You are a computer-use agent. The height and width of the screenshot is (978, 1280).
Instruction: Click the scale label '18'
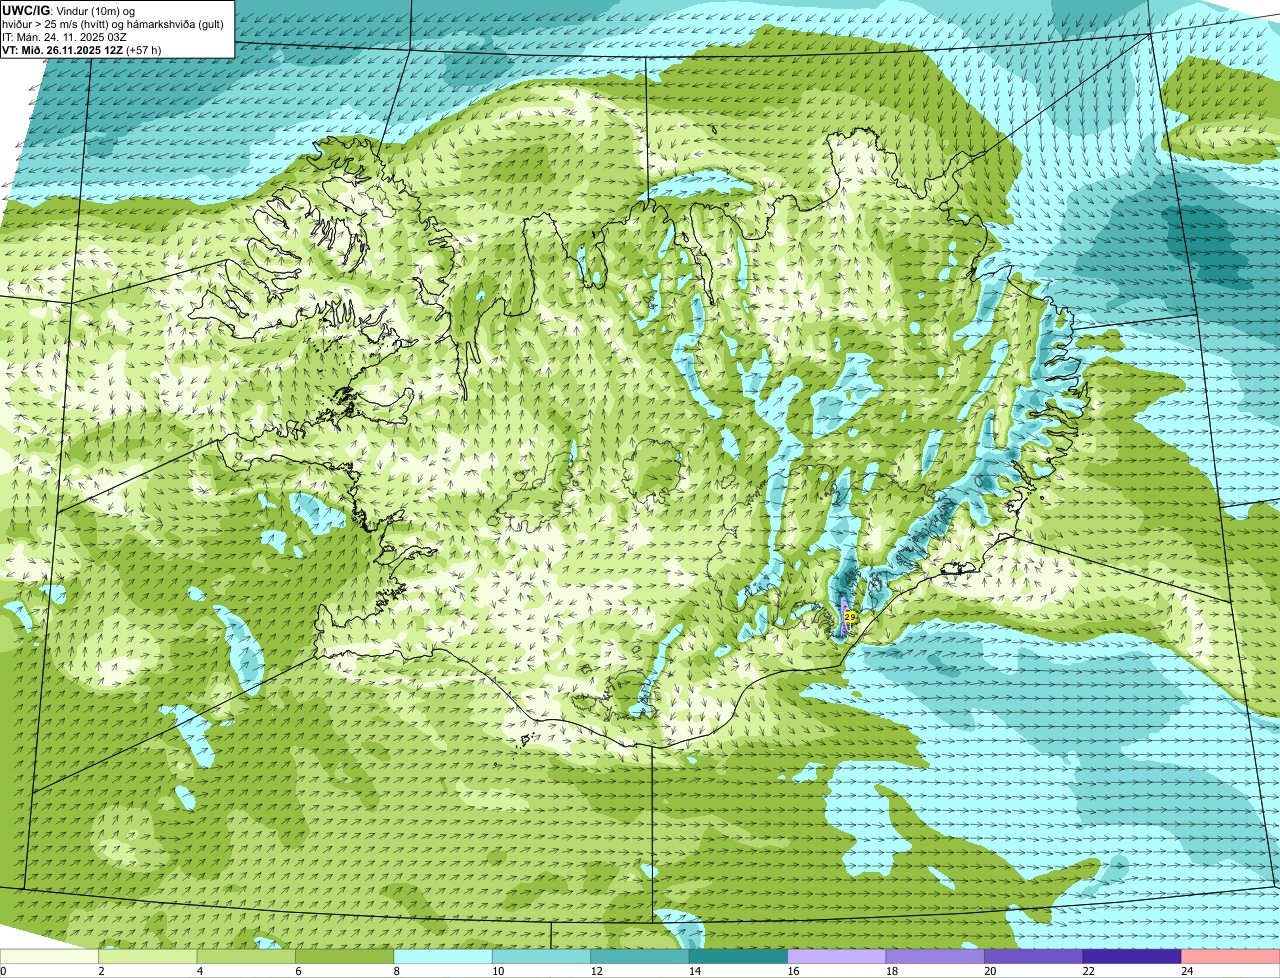(x=892, y=971)
